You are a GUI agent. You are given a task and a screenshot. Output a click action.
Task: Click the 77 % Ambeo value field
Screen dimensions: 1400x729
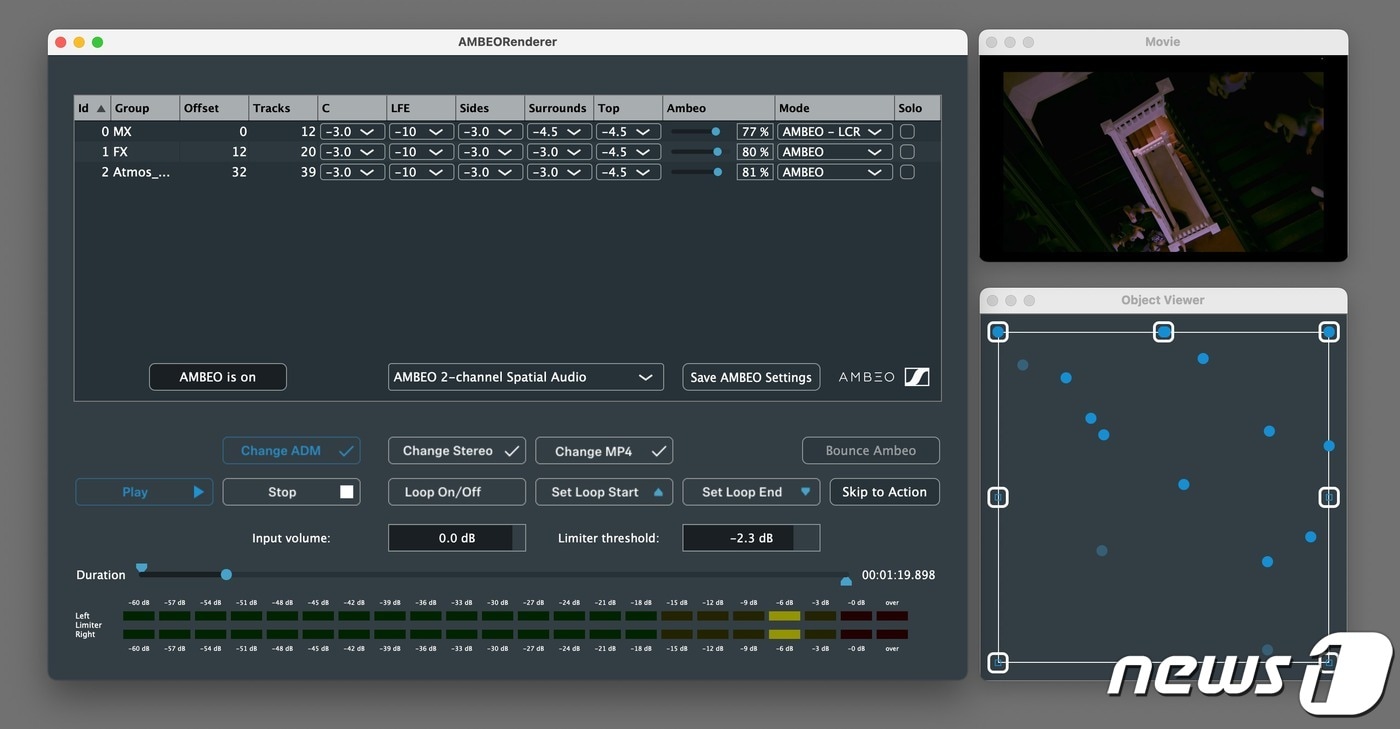tap(755, 131)
